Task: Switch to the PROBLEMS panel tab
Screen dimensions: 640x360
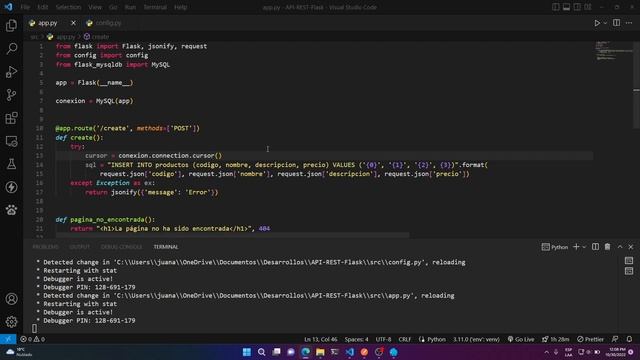Action: coord(46,247)
